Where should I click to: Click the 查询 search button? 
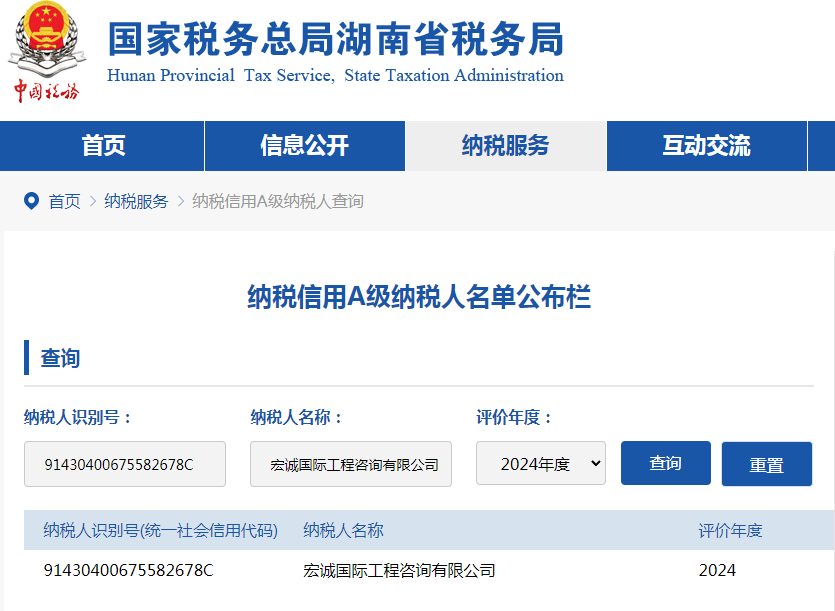(666, 463)
